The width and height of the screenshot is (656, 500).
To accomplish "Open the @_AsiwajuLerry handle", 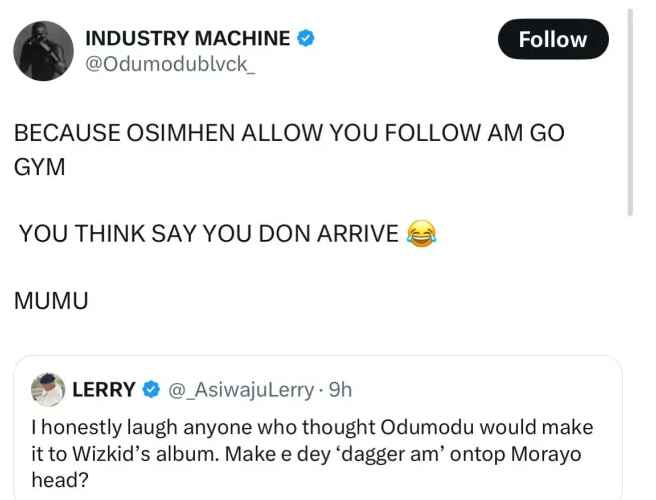I will click(x=241, y=390).
